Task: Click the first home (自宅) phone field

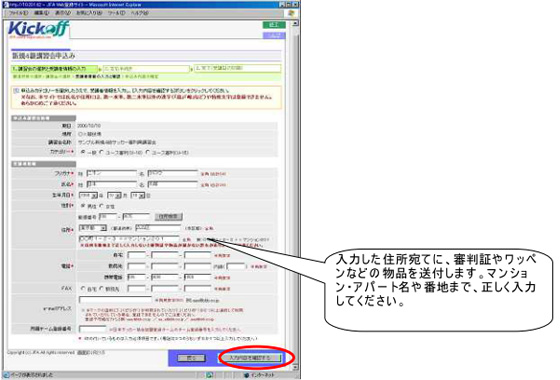Action: 136,255
